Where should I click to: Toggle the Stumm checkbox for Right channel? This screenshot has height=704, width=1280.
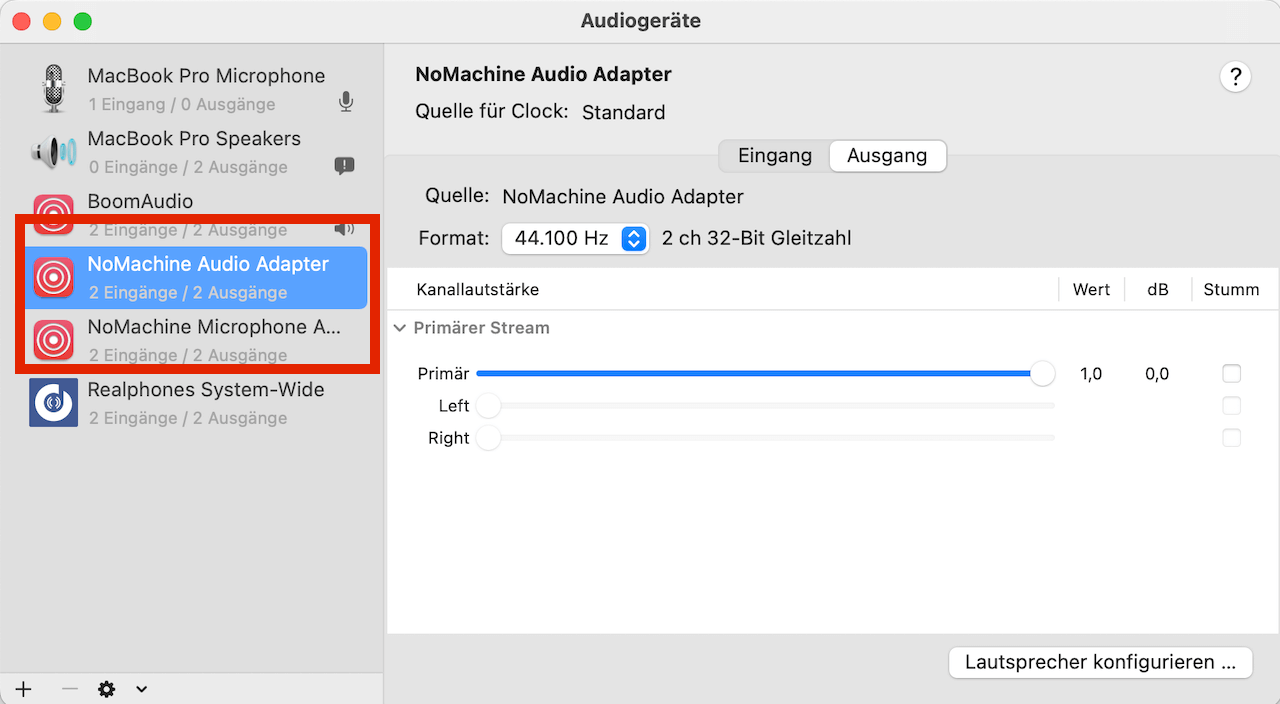click(1232, 438)
